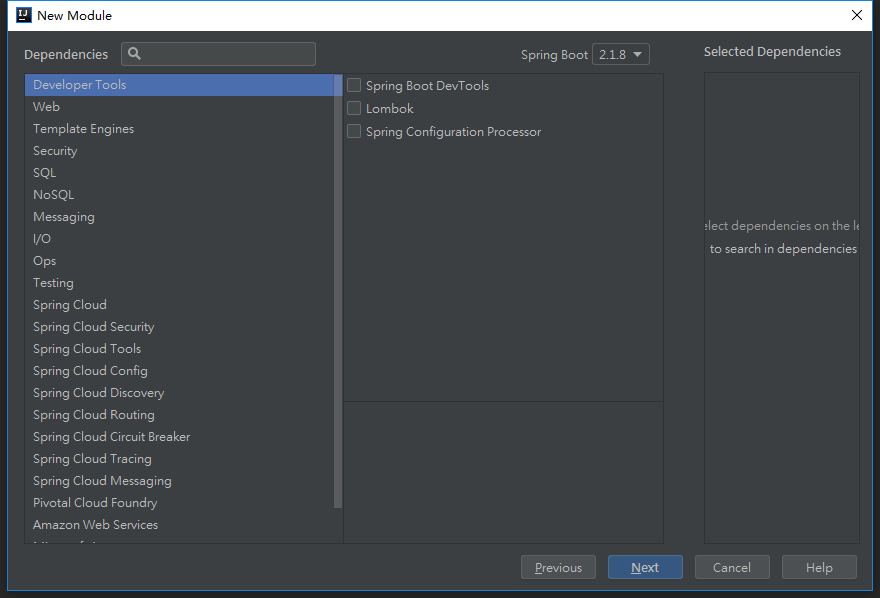Image resolution: width=880 pixels, height=598 pixels.
Task: Click the Spring Boot DevTools label
Action: [x=428, y=86]
